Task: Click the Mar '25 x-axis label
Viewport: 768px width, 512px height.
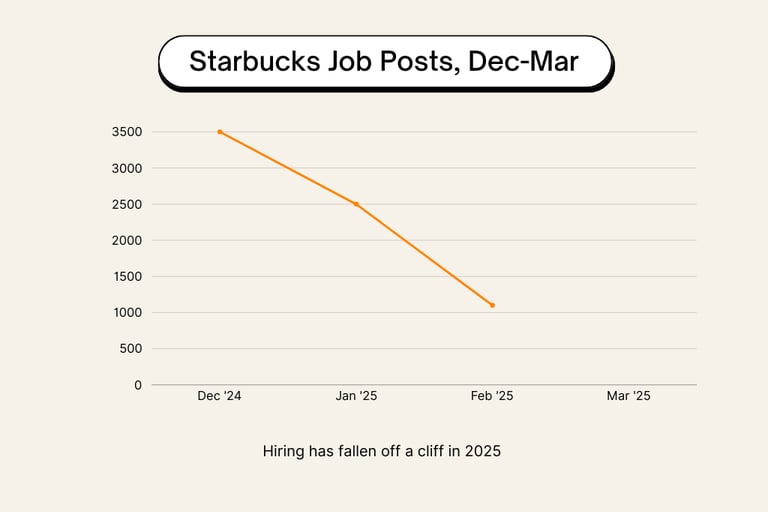Action: tap(628, 396)
